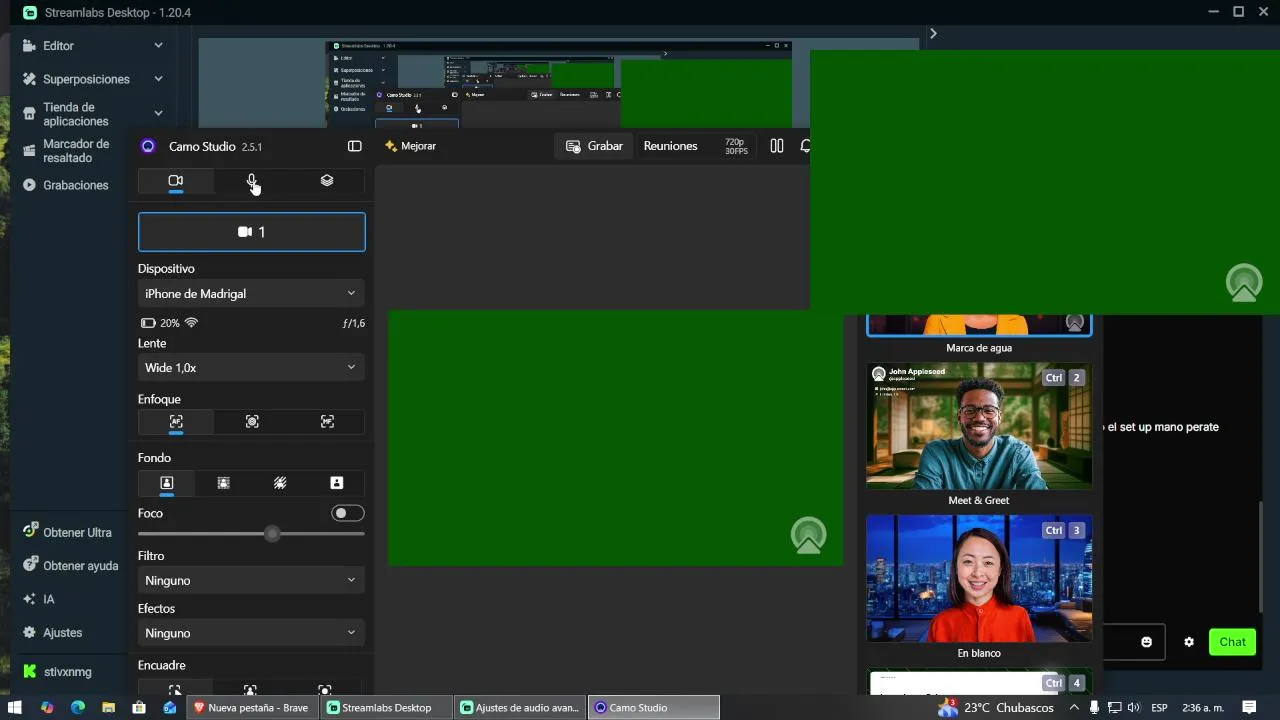Viewport: 1280px width, 720px height.
Task: Open the Efectos dropdown
Action: click(x=251, y=633)
